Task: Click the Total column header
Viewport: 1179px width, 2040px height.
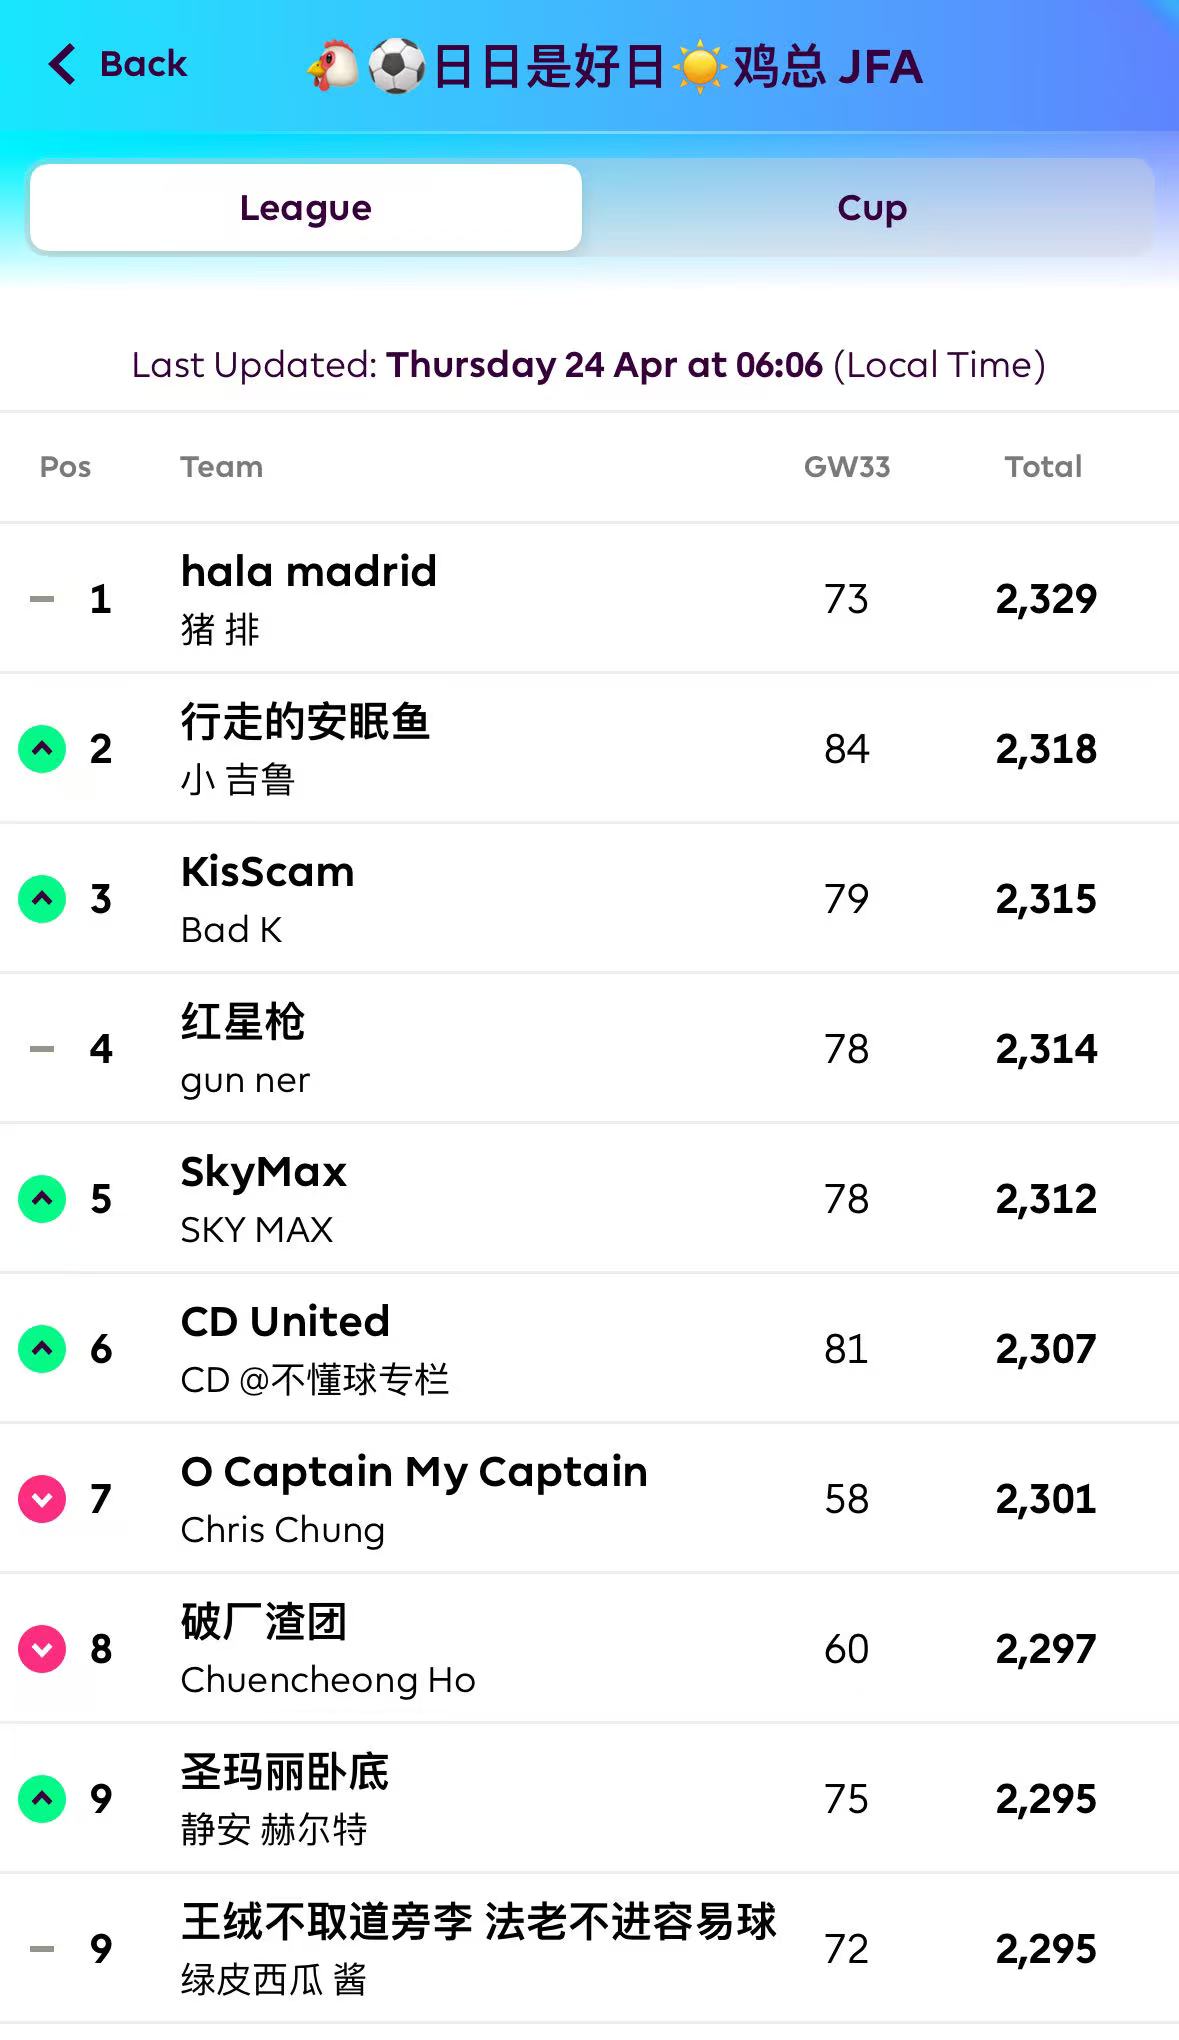Action: [1043, 467]
